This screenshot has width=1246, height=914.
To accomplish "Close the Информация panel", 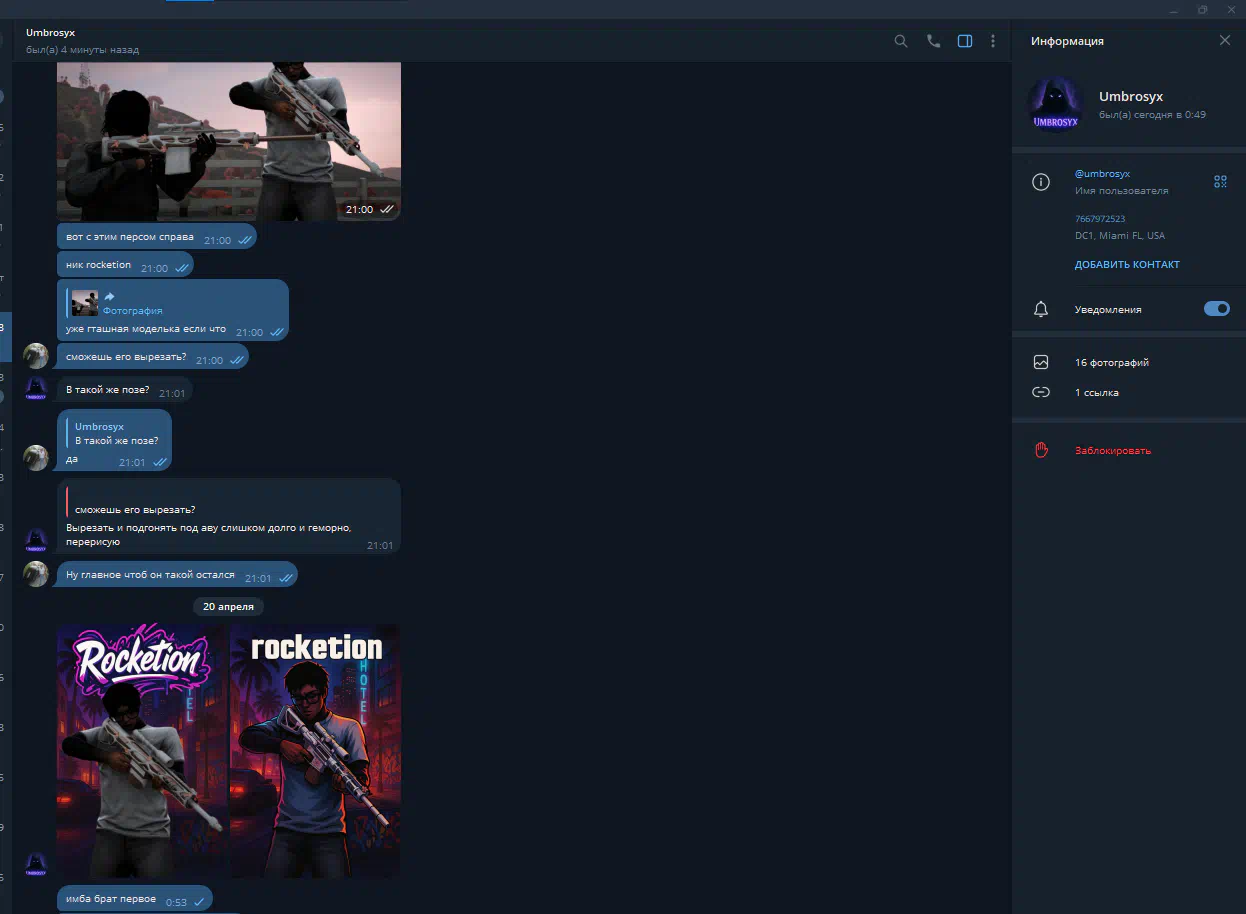I will coord(1225,41).
